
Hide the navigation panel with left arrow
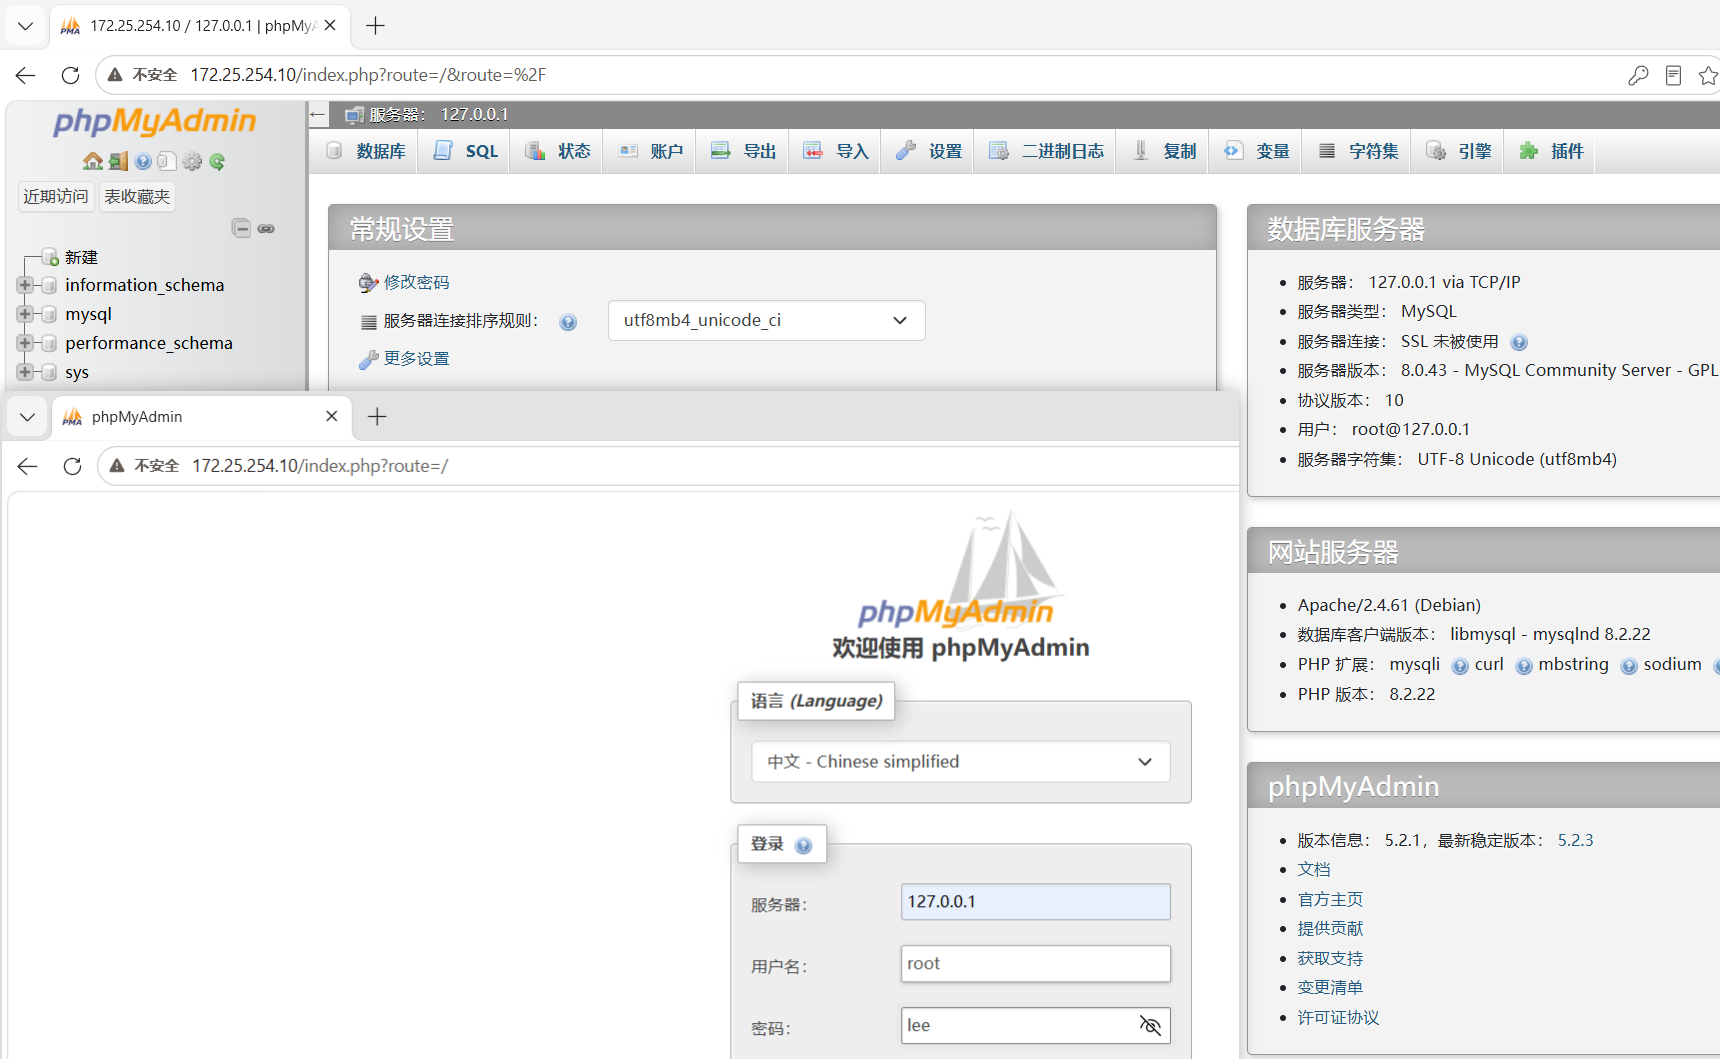click(x=318, y=115)
